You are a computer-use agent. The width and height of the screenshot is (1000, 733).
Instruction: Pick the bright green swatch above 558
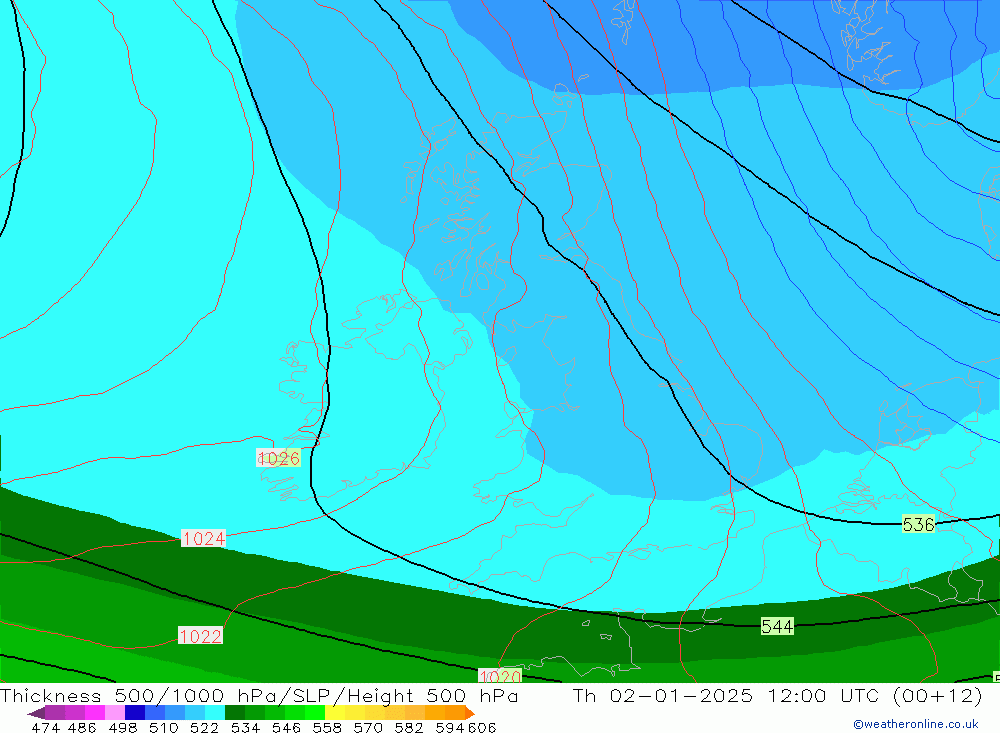click(315, 713)
